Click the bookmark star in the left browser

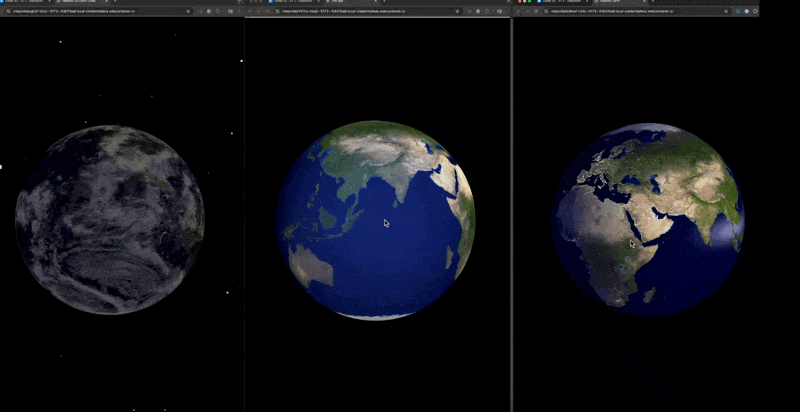pos(188,11)
